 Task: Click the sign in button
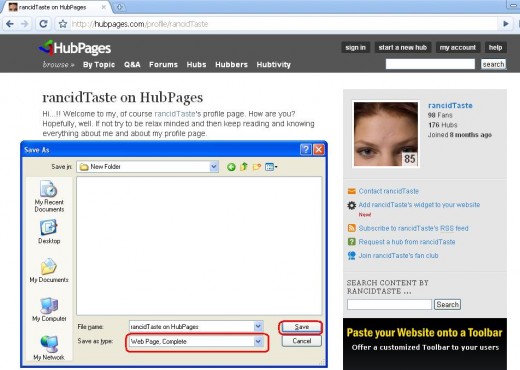tap(355, 48)
